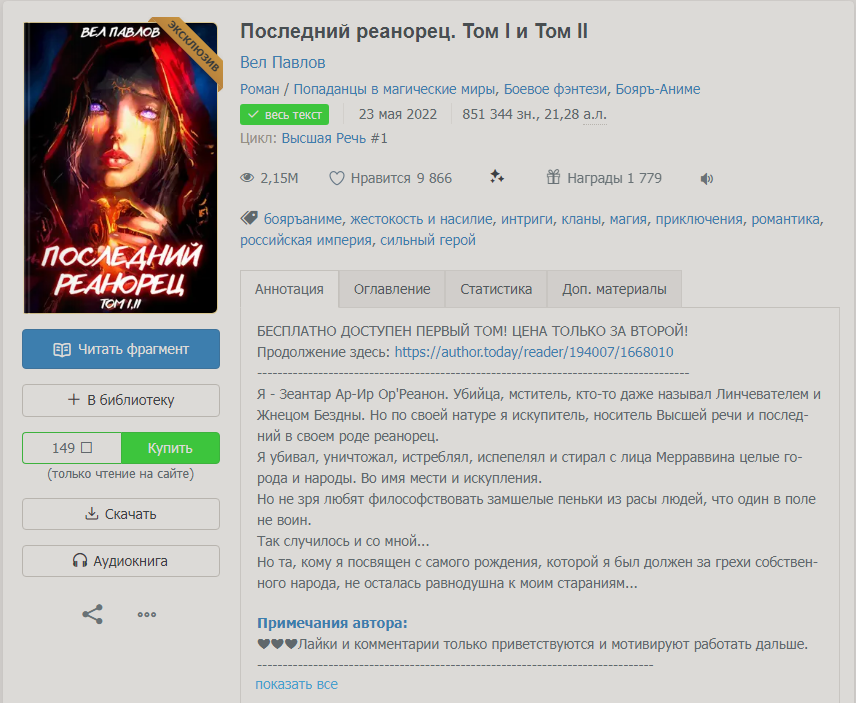The image size is (856, 703).
Task: Click the tag icon before боярьаниме
Action: coord(249,218)
